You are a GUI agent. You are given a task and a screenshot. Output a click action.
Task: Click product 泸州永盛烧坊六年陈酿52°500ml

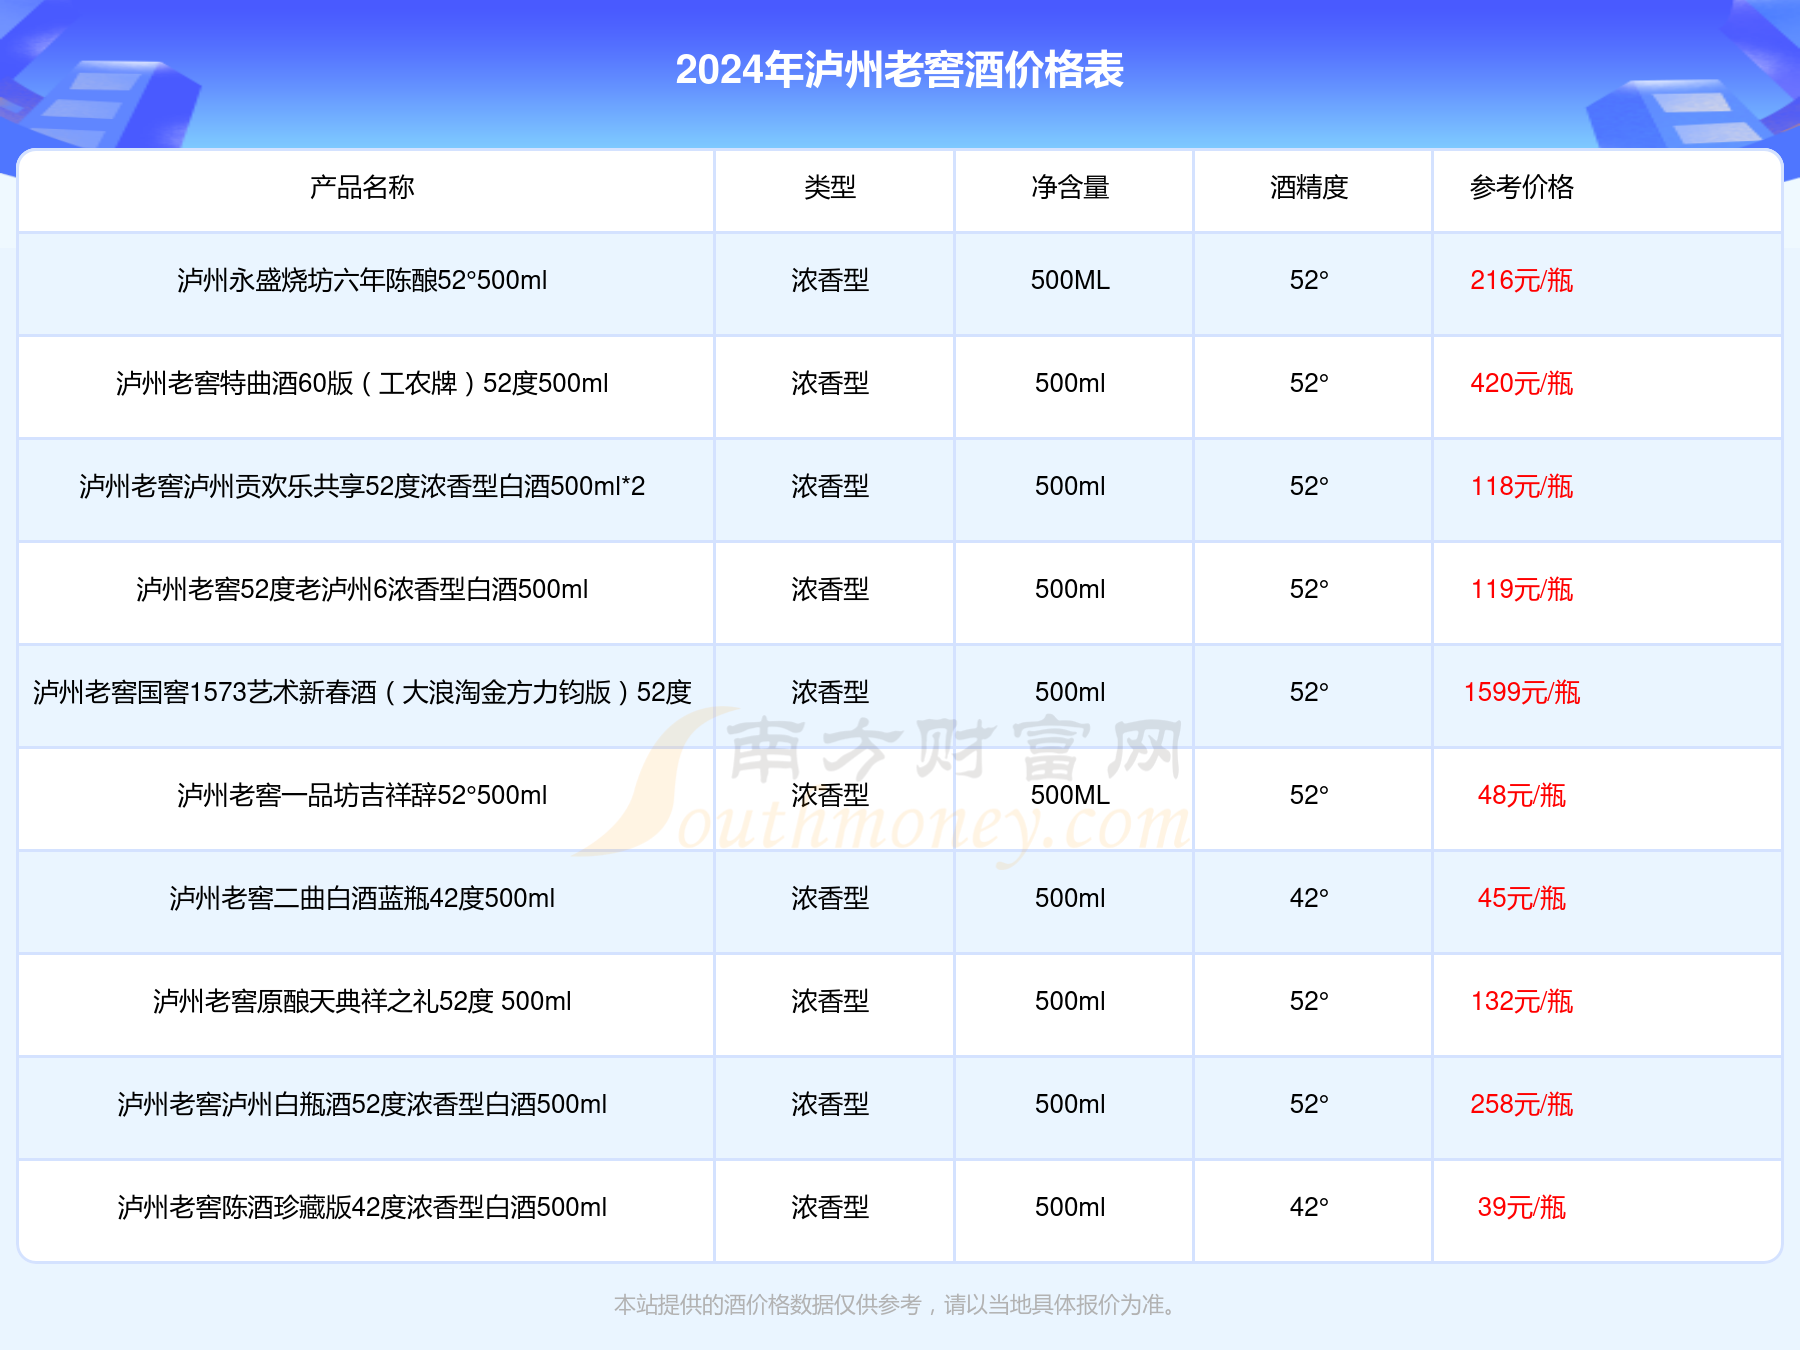coord(362,281)
